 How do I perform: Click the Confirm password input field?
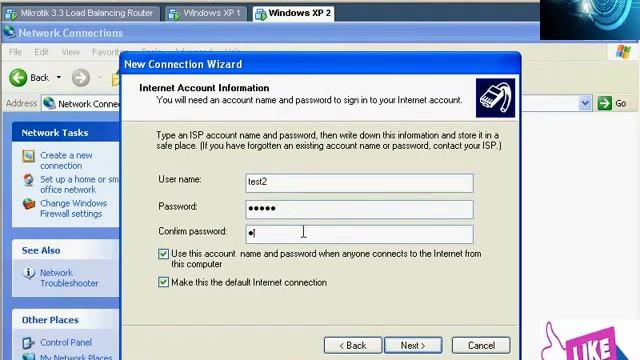tap(359, 234)
